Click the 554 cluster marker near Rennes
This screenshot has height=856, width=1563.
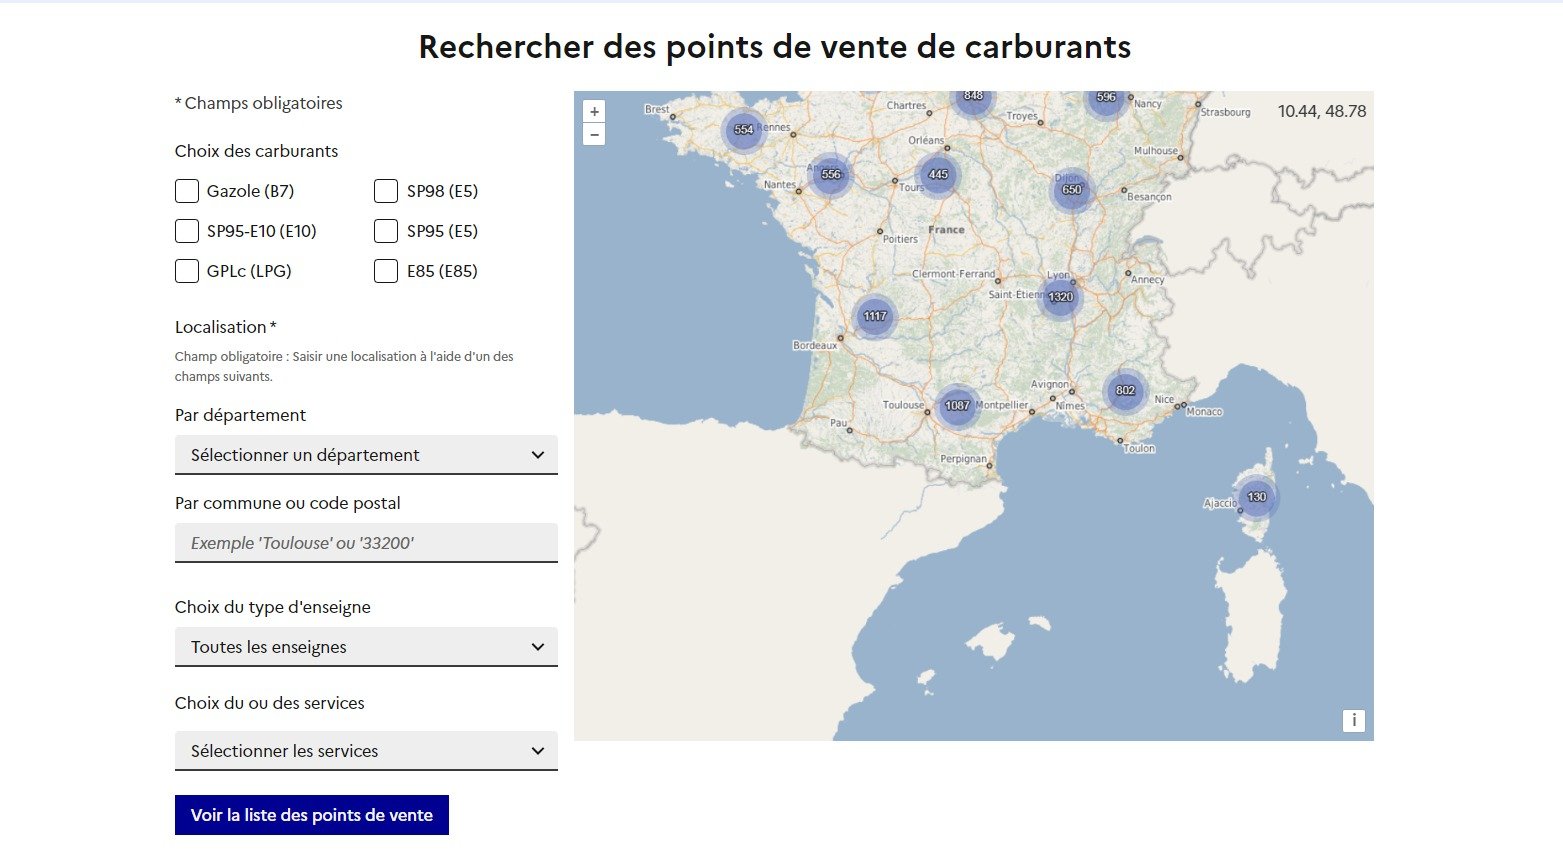tap(743, 130)
